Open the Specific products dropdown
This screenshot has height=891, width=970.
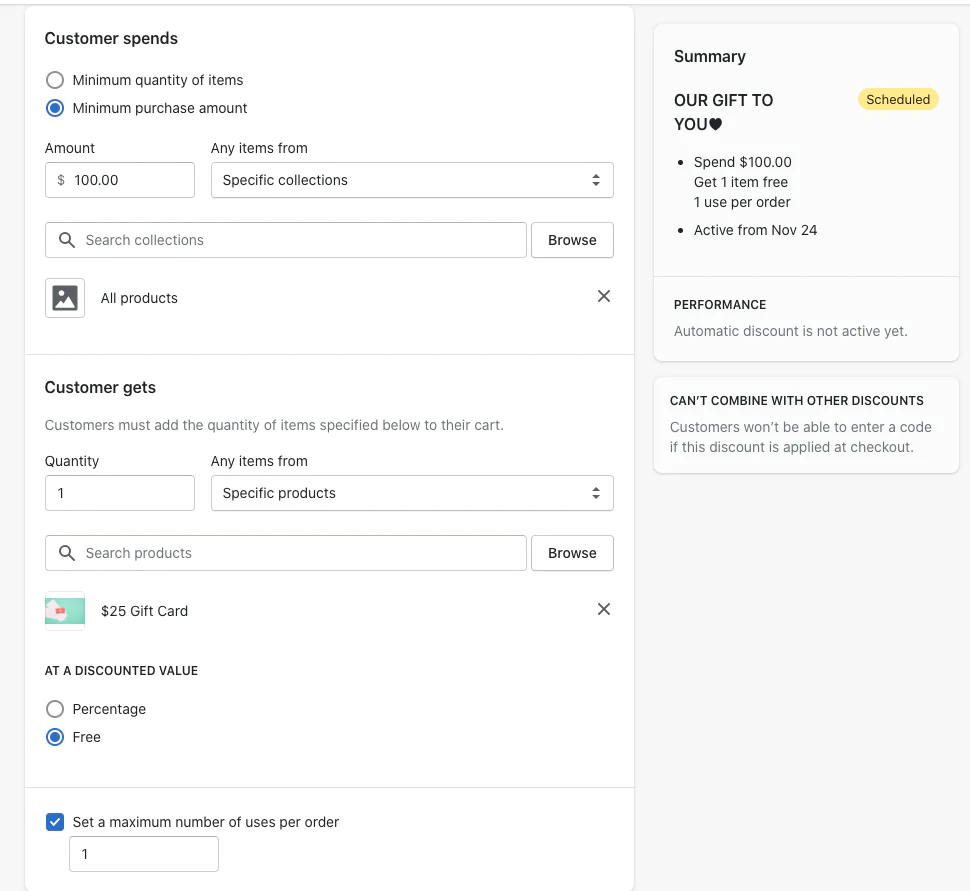(x=412, y=493)
